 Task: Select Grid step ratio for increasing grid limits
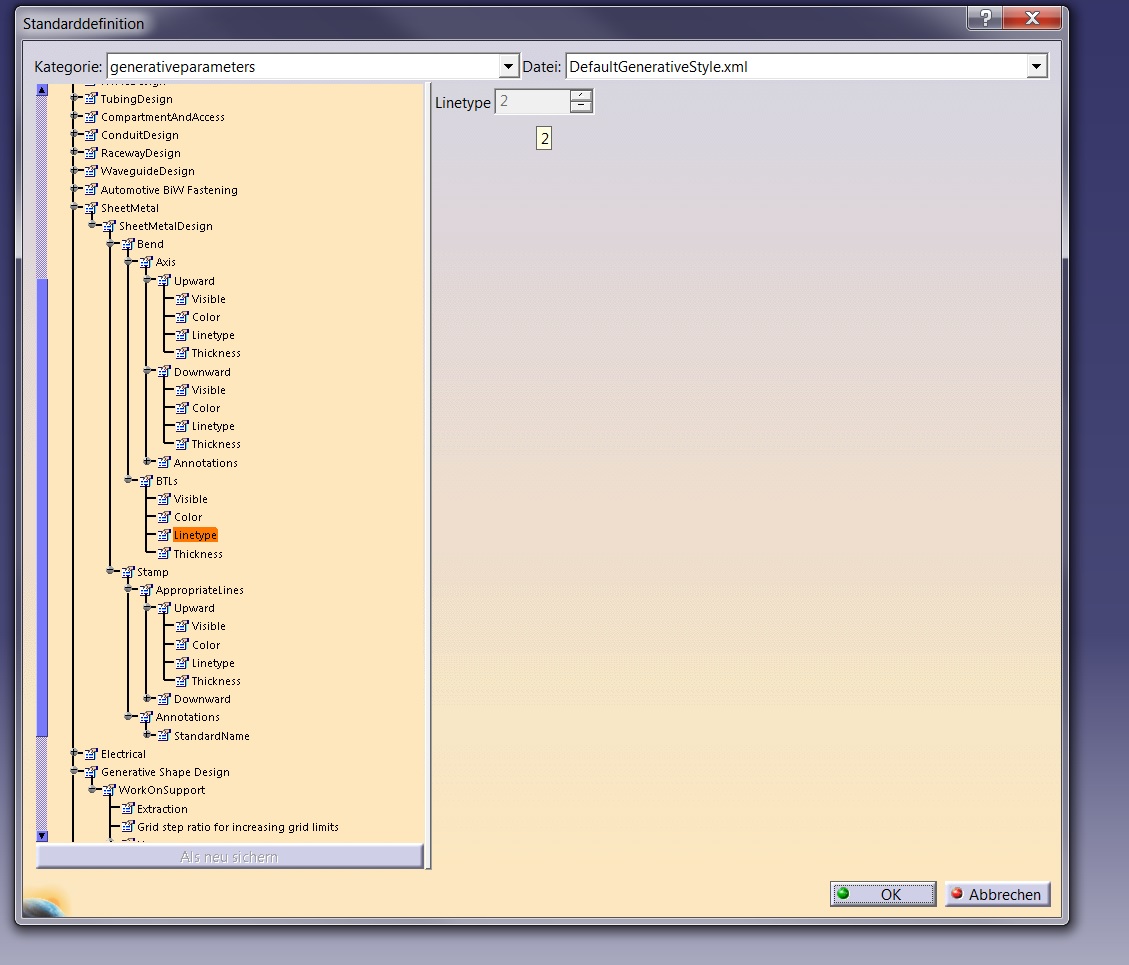coord(238,827)
